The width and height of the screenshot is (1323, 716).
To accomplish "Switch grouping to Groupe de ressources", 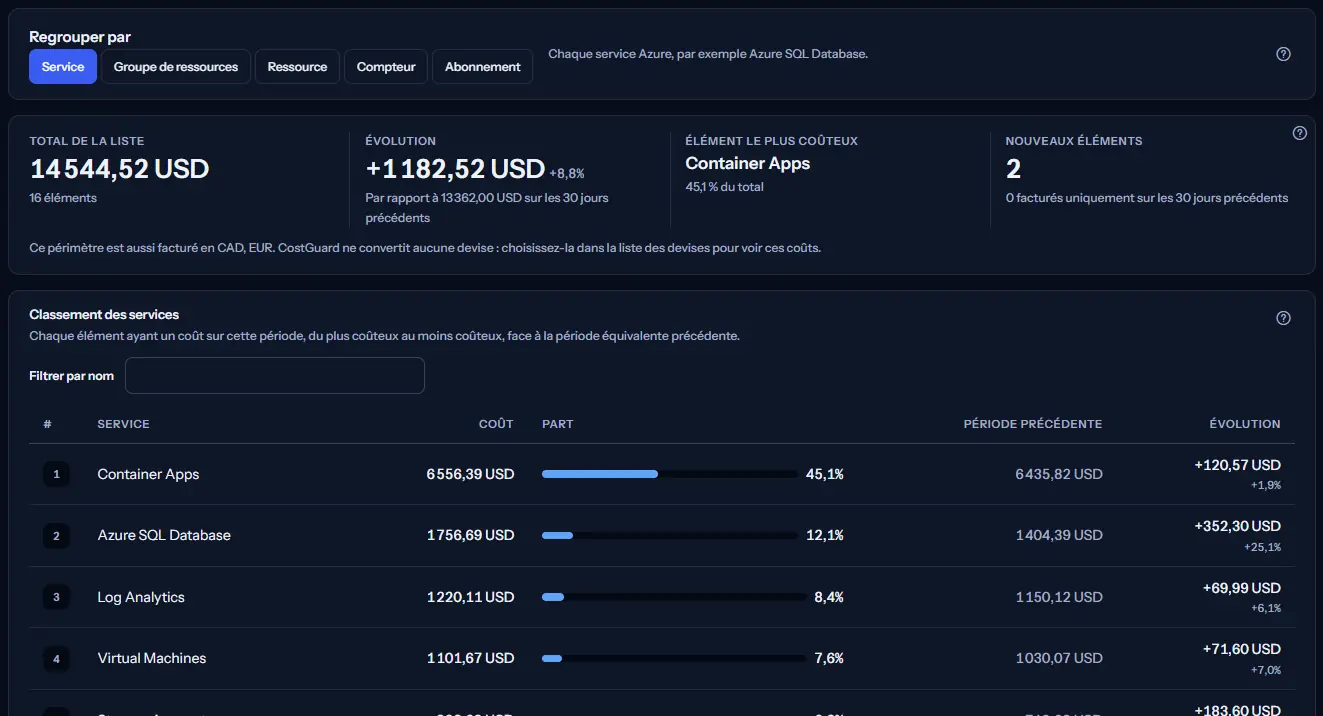I will click(176, 67).
